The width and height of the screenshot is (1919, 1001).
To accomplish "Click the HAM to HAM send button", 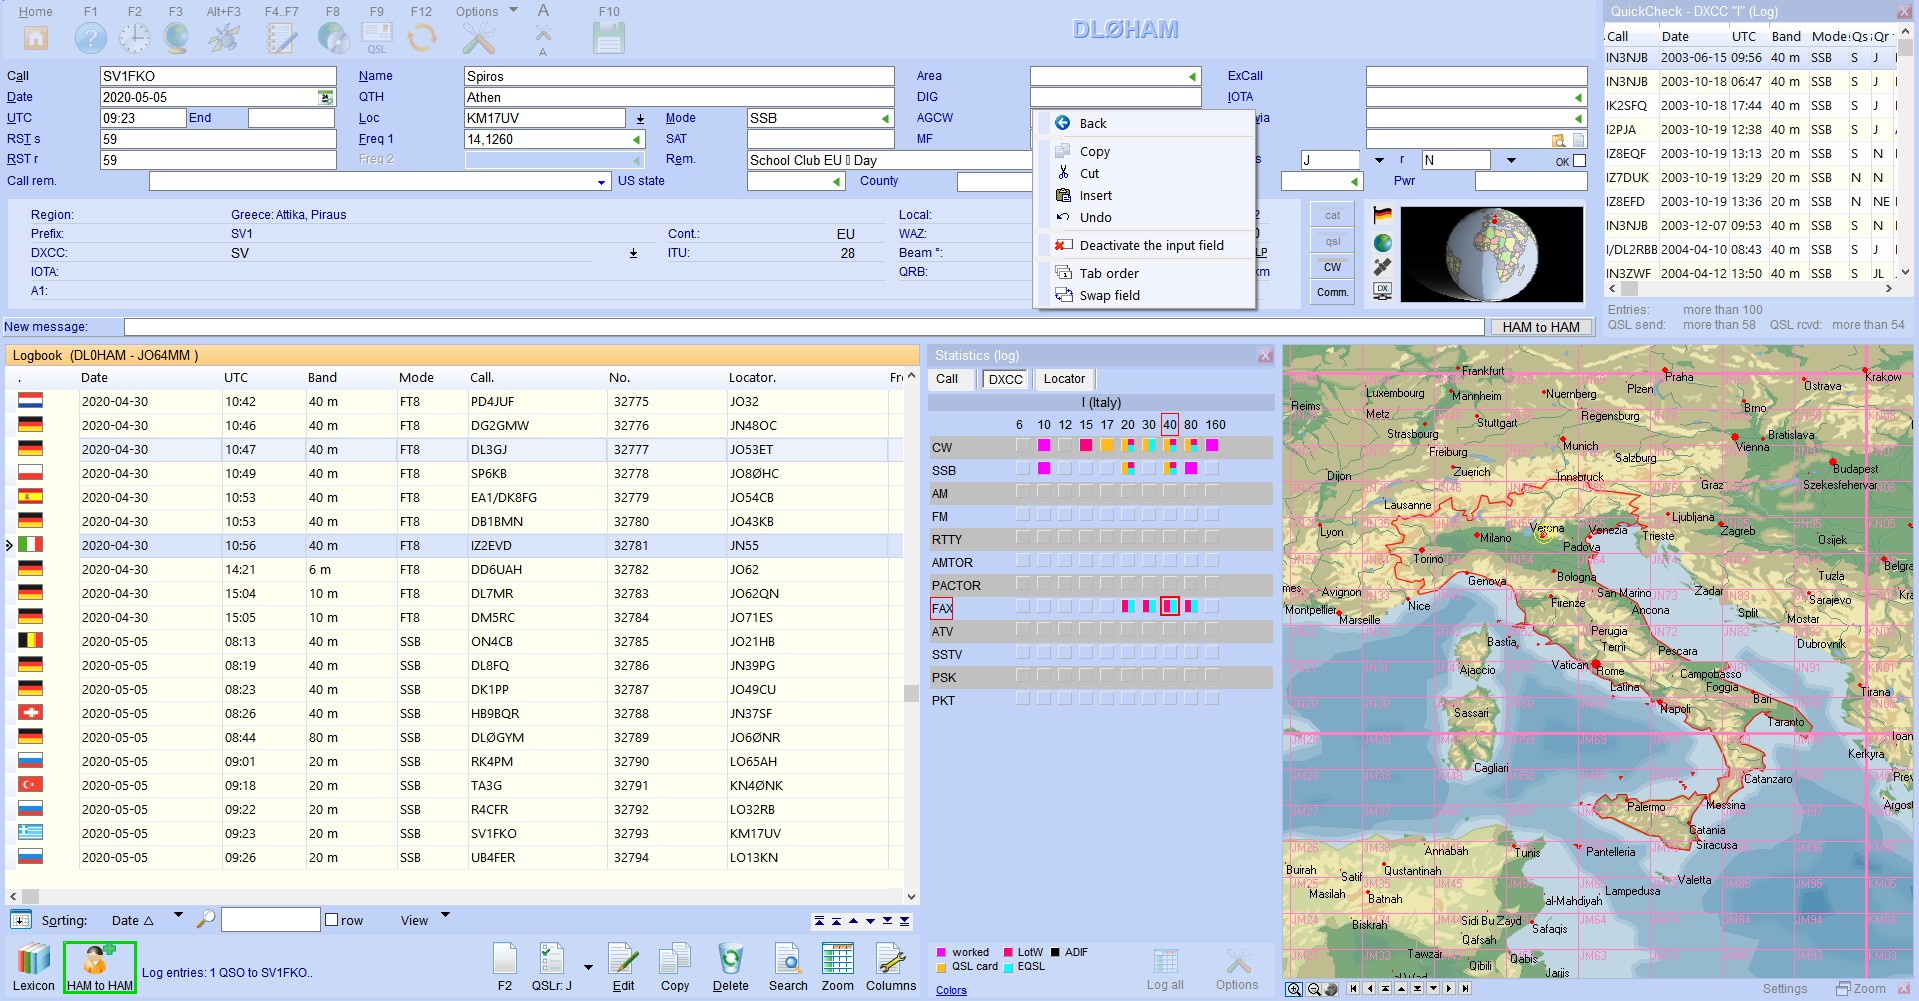I will pyautogui.click(x=1540, y=327).
